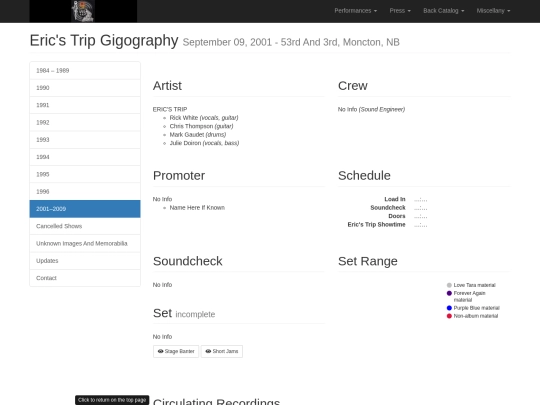Click the site logo in the navbar

pos(83,11)
